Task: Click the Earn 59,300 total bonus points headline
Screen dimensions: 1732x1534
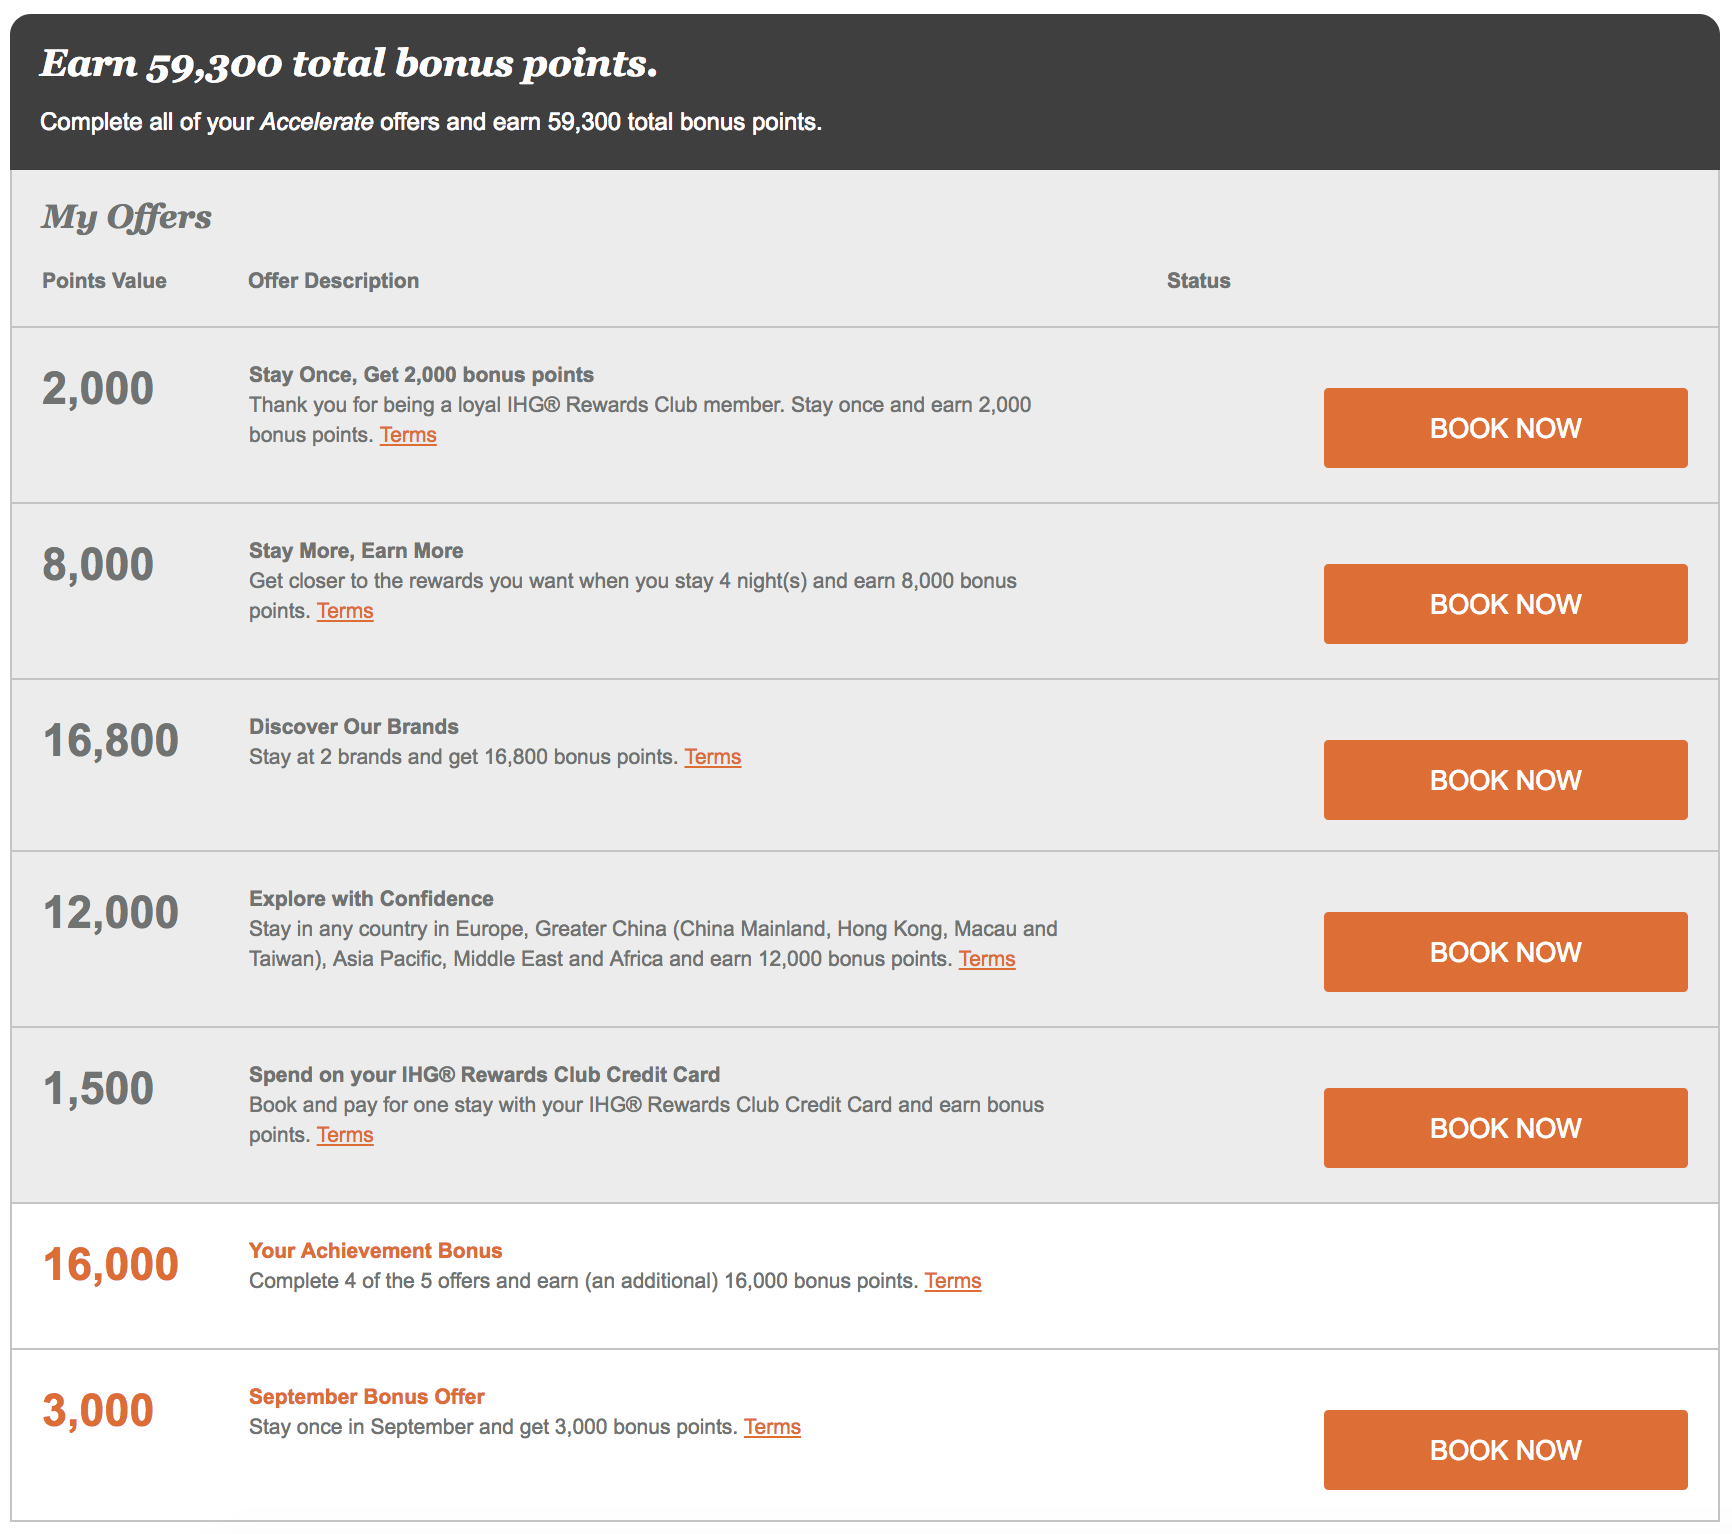Action: point(349,64)
